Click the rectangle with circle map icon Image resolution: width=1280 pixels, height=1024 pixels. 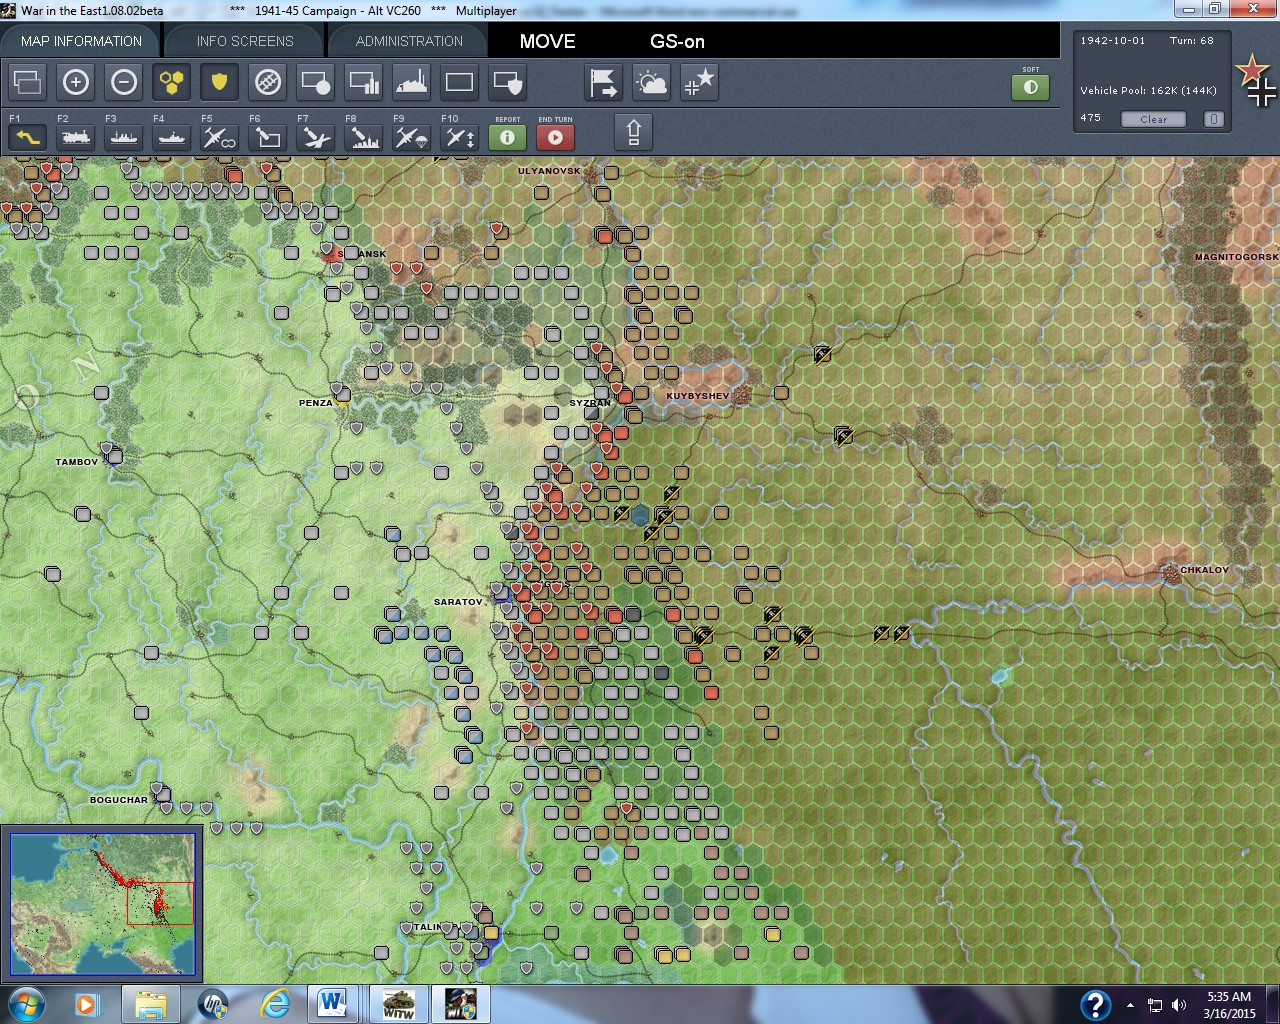tap(316, 82)
